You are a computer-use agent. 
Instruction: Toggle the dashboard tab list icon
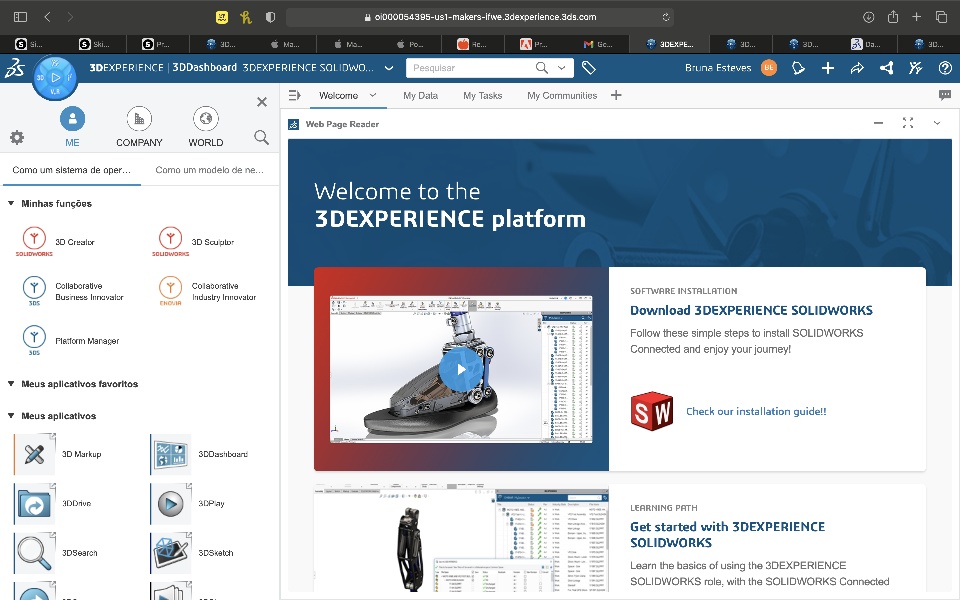tap(294, 96)
